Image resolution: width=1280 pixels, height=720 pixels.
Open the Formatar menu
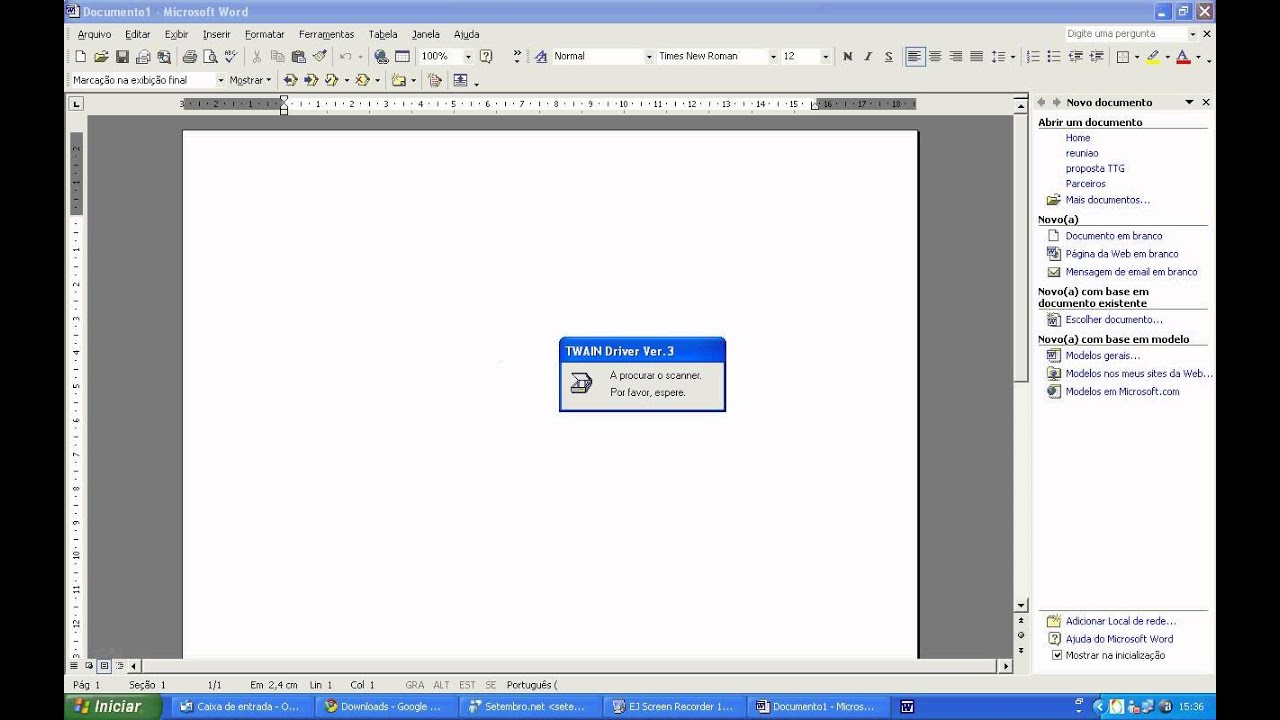click(x=265, y=34)
